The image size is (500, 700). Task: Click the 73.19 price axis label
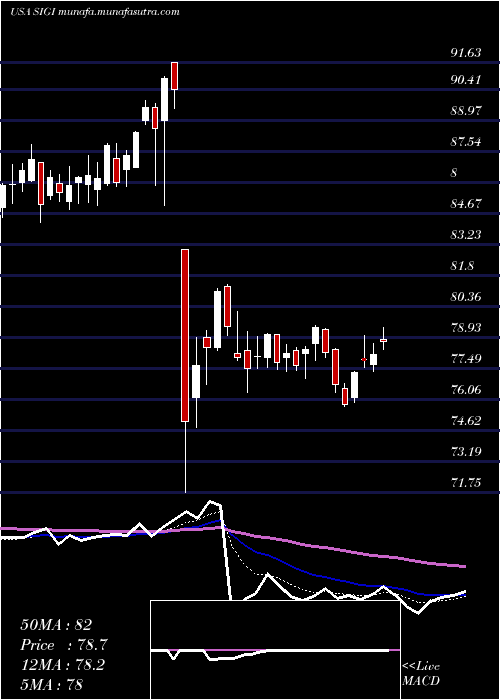click(x=466, y=452)
